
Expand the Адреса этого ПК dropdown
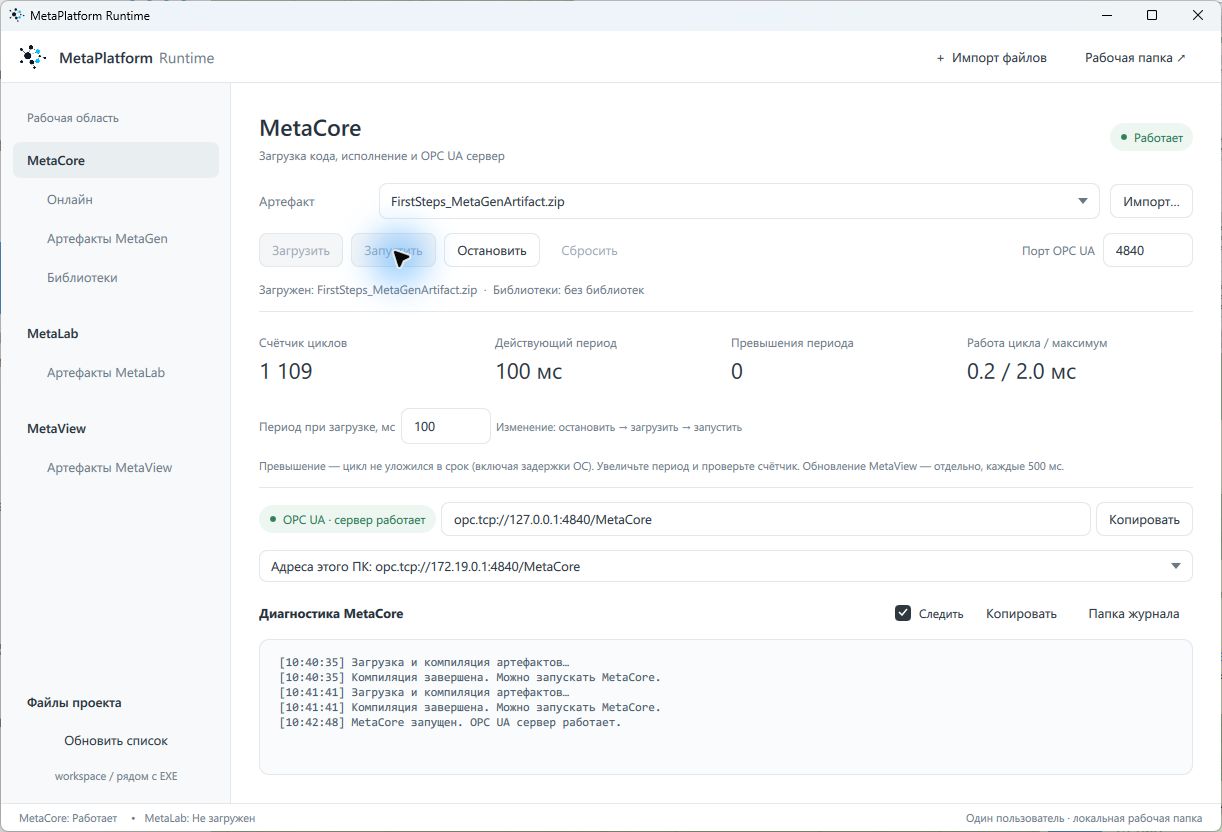725,566
